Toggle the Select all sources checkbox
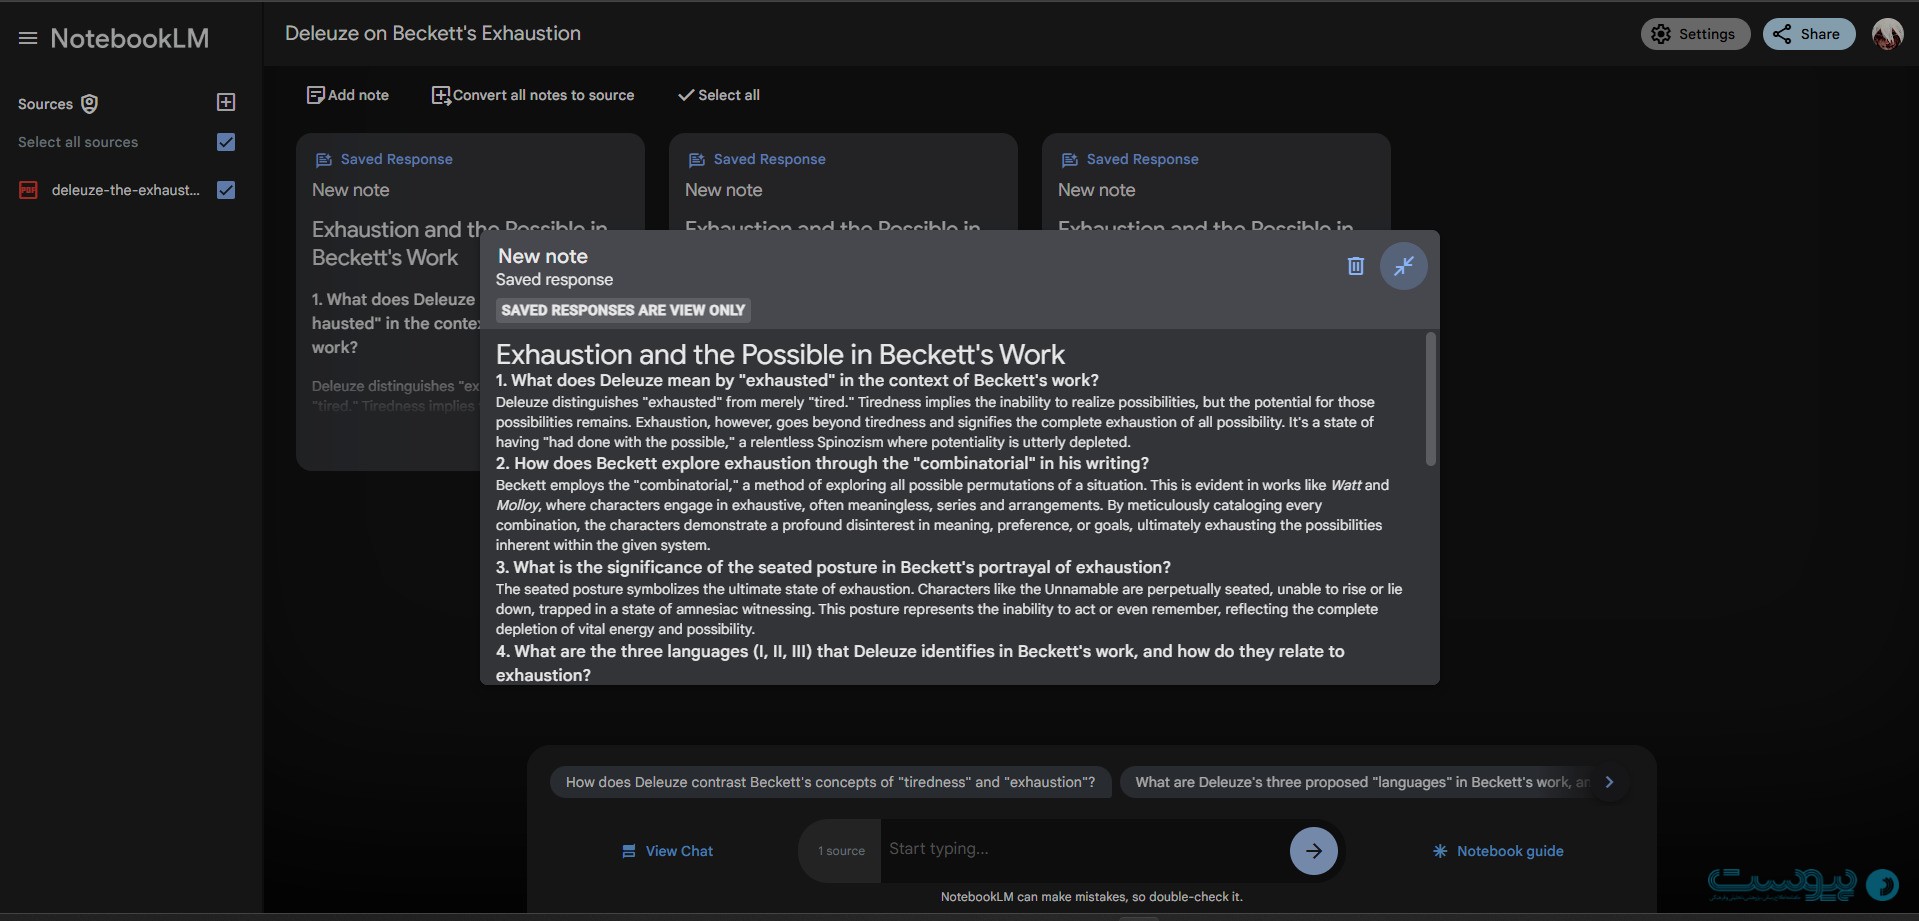Viewport: 1919px width, 921px height. click(226, 142)
